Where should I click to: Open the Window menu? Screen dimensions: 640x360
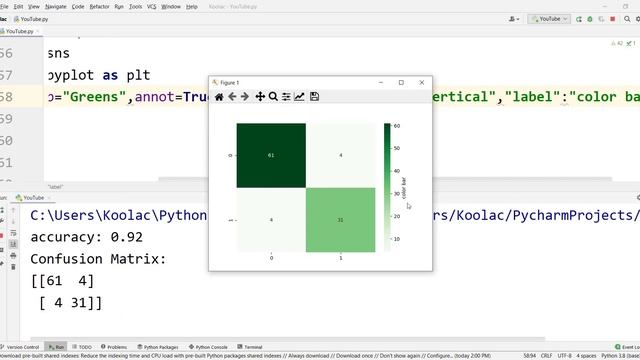[x=171, y=7]
